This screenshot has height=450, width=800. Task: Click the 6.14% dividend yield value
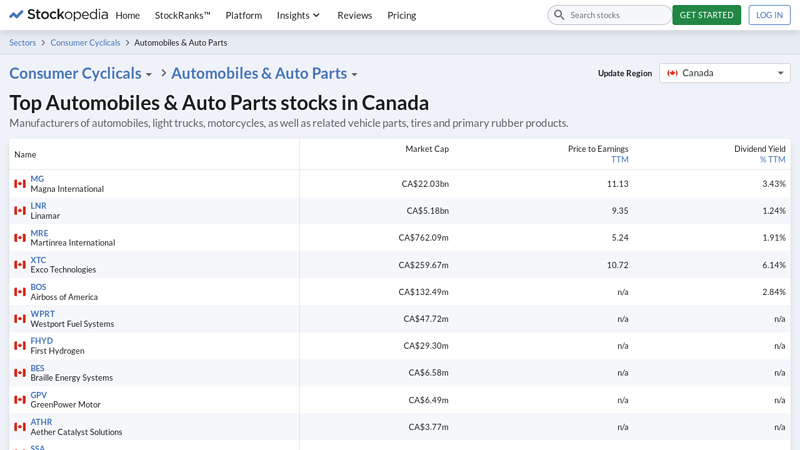[774, 265]
